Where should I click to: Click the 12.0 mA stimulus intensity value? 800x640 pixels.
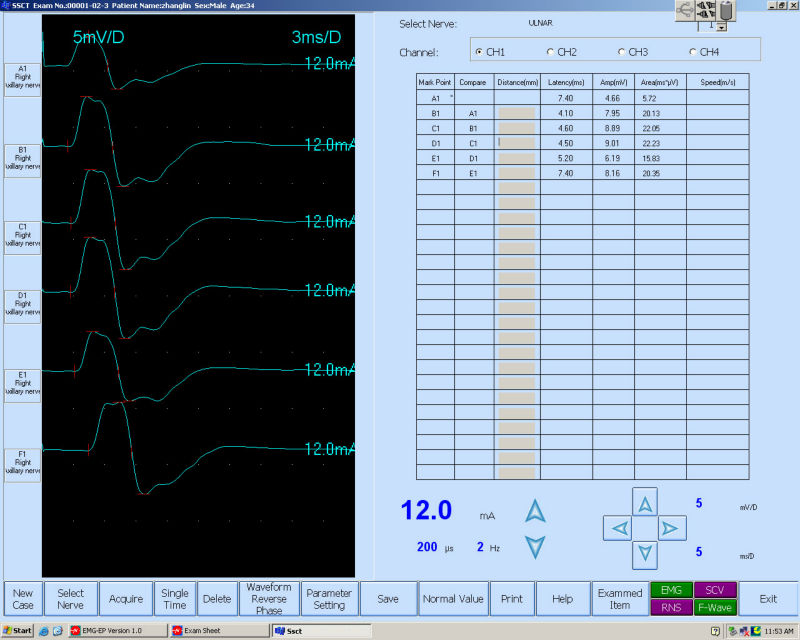(426, 510)
